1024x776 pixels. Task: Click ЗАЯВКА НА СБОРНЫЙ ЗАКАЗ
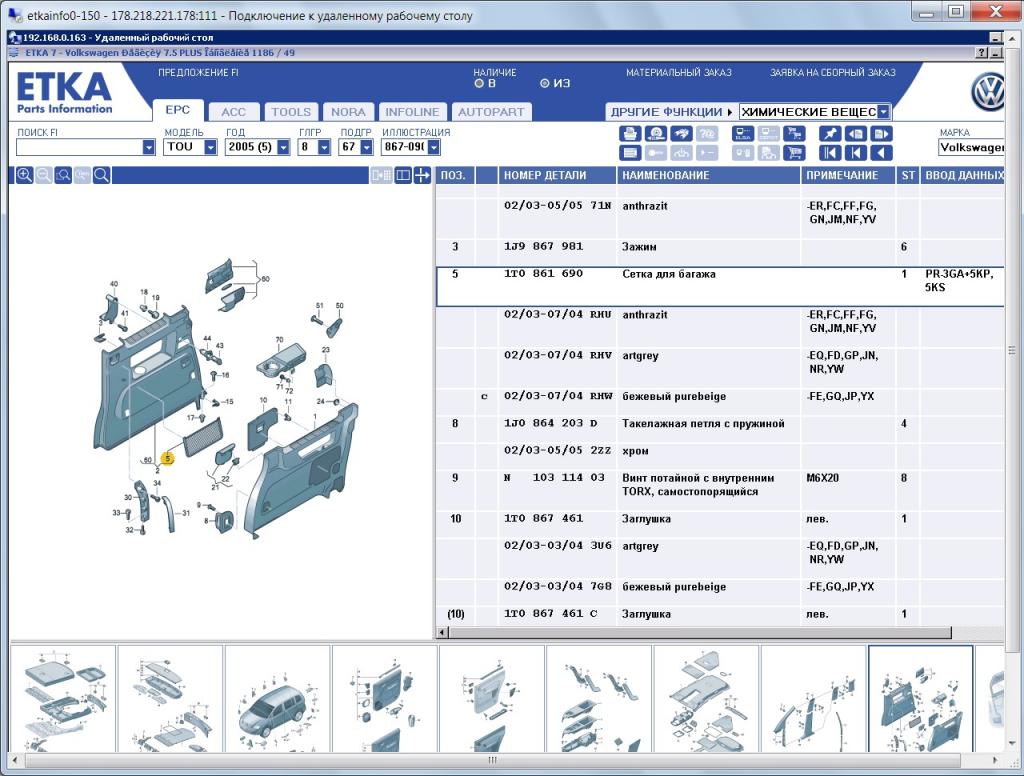coord(833,73)
